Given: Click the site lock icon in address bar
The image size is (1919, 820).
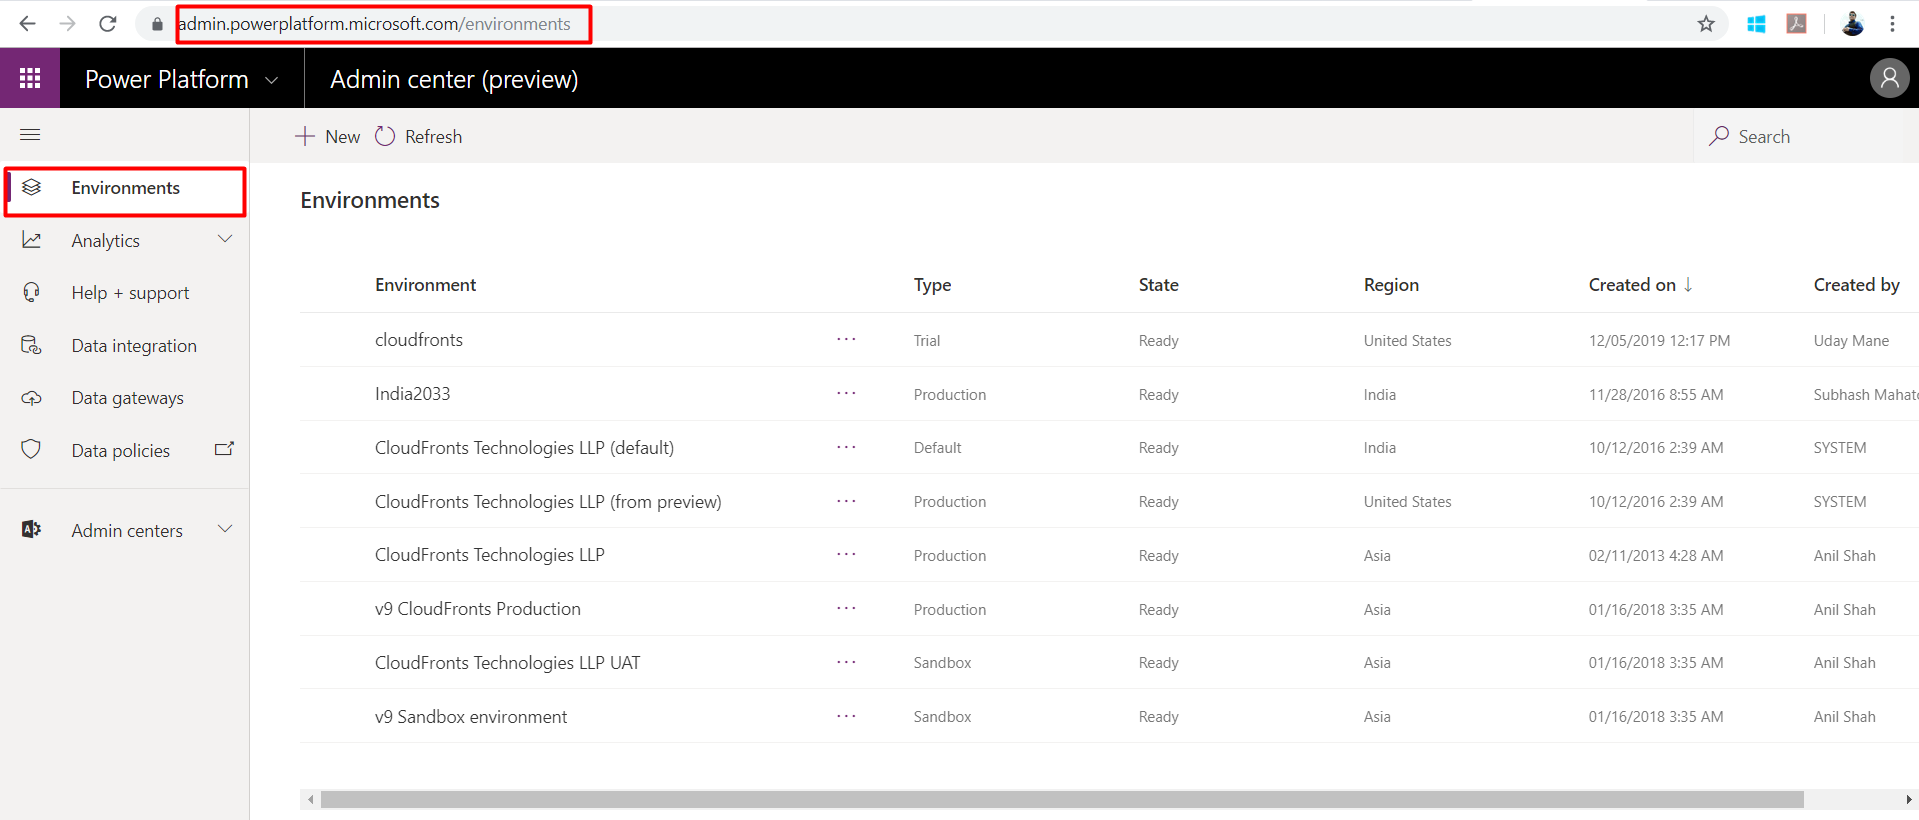Looking at the screenshot, I should 157,24.
